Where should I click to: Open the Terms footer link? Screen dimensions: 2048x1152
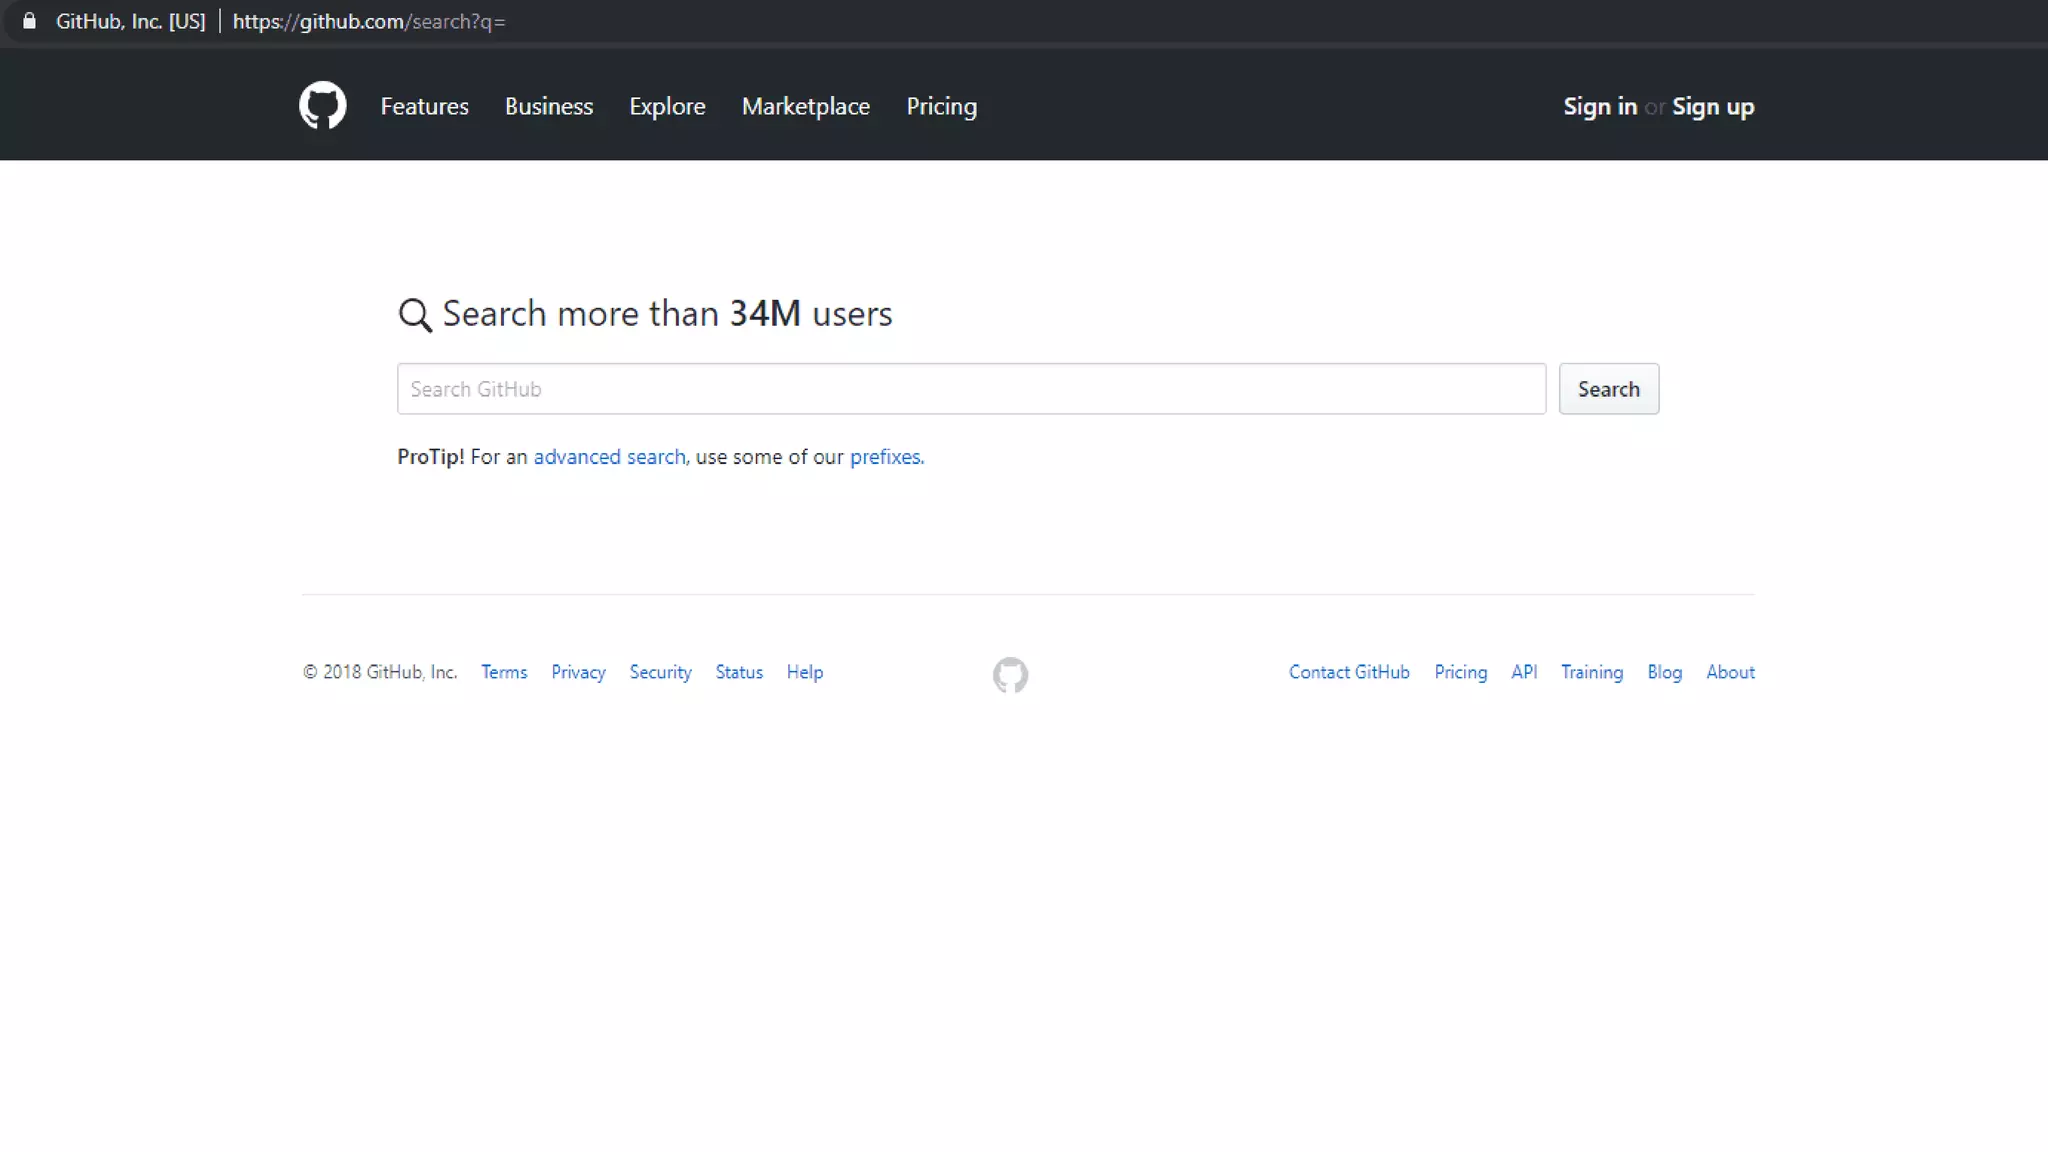click(x=504, y=672)
